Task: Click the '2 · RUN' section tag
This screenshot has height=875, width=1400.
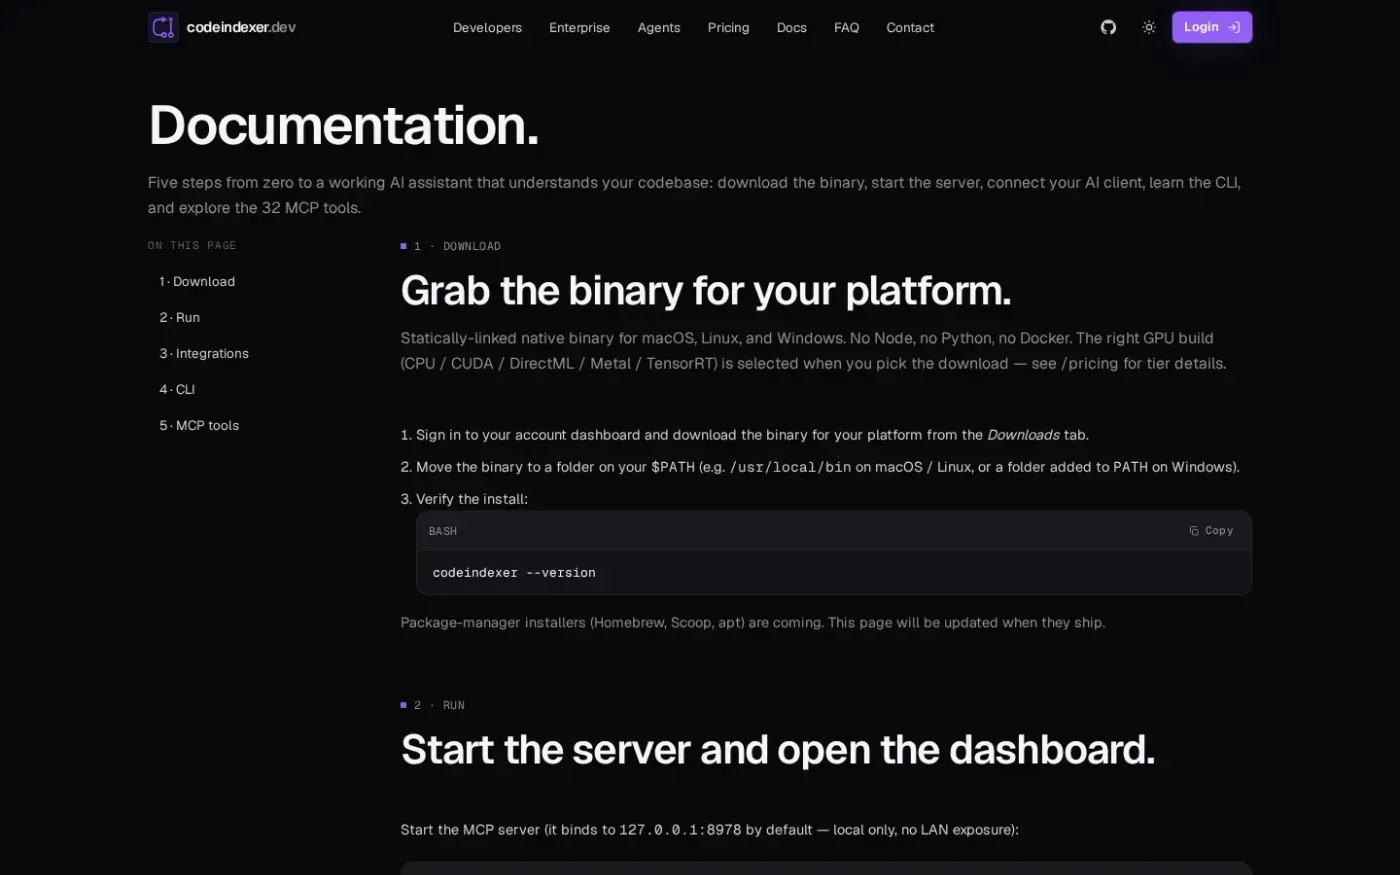Action: click(x=433, y=705)
